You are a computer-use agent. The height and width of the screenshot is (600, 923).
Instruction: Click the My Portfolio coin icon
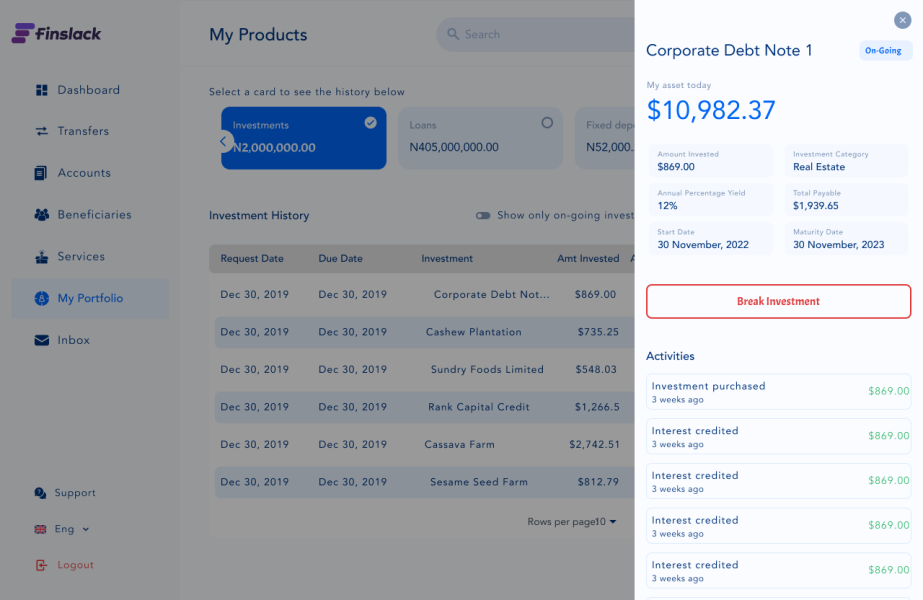[41, 298]
